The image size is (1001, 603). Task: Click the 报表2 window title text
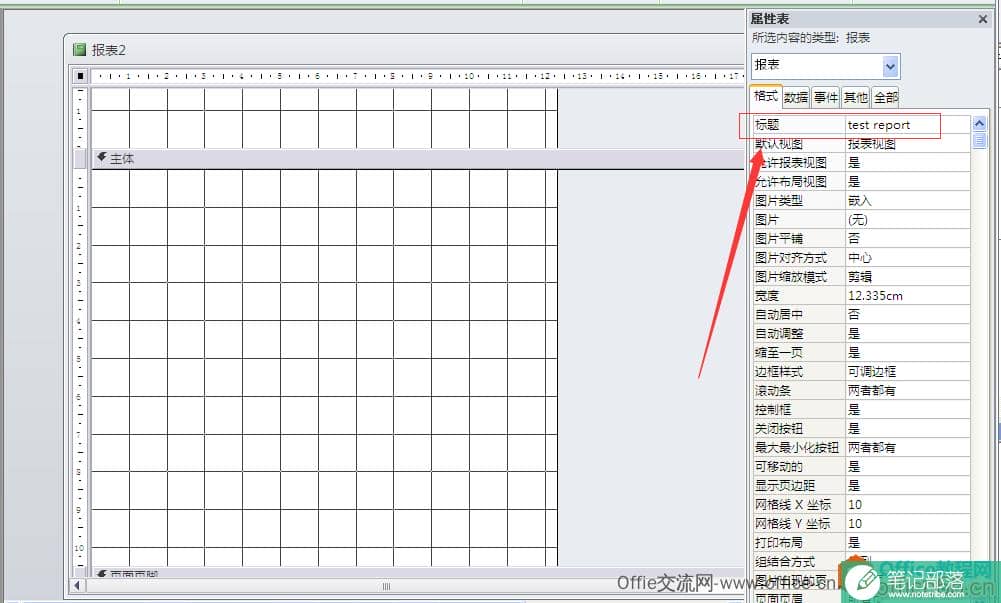(x=109, y=50)
